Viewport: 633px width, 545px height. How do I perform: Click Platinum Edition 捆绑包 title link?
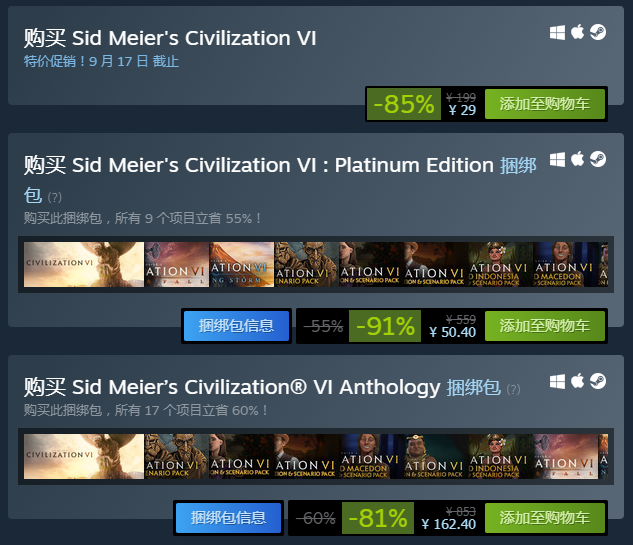click(x=518, y=166)
